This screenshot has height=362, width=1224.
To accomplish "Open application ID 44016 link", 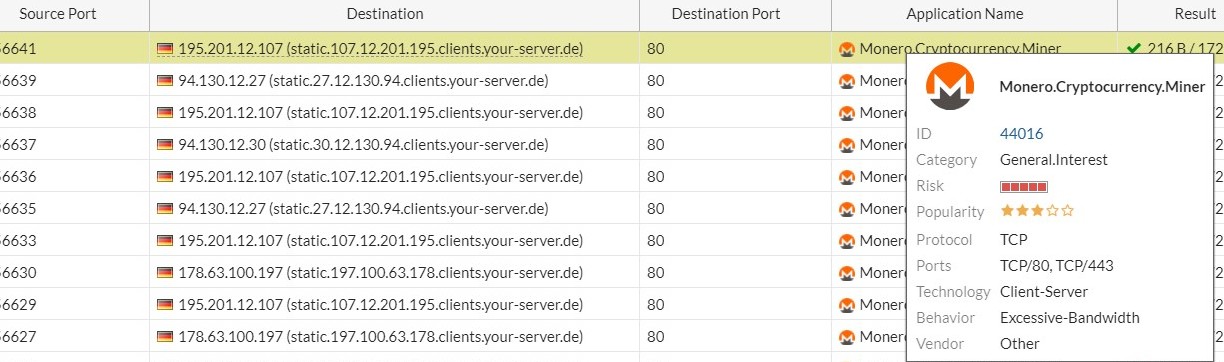I will click(x=1022, y=133).
